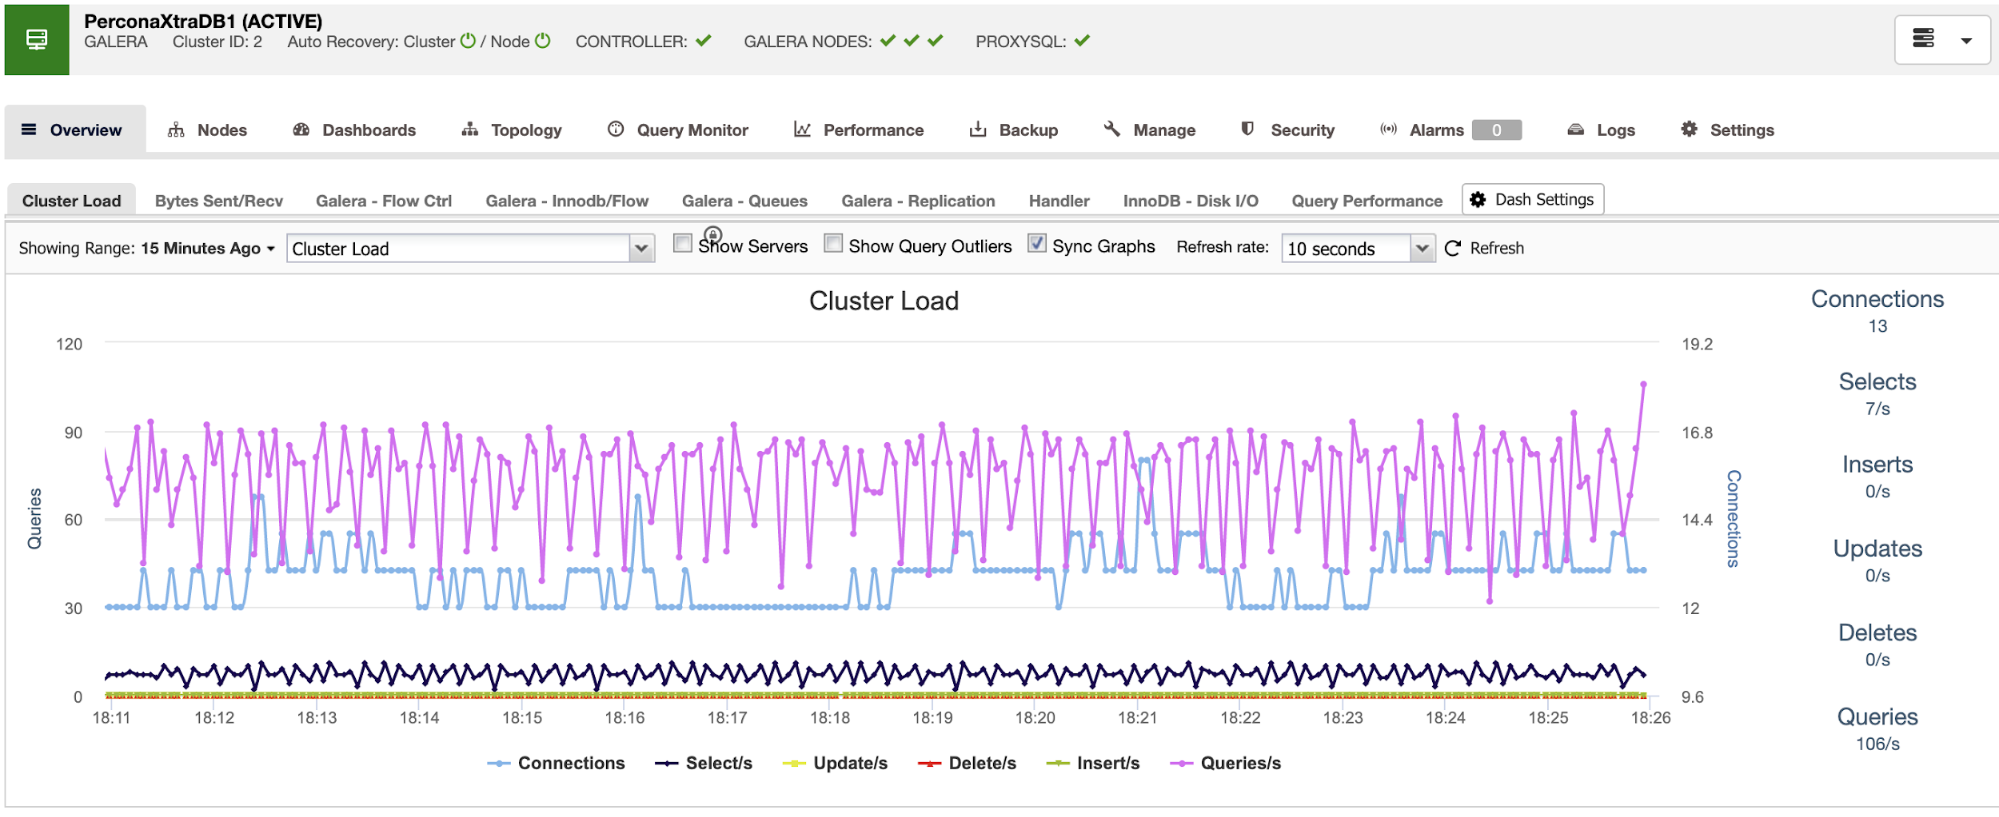Click the server list icon at top right
The width and height of the screenshot is (1999, 817).
1923,39
